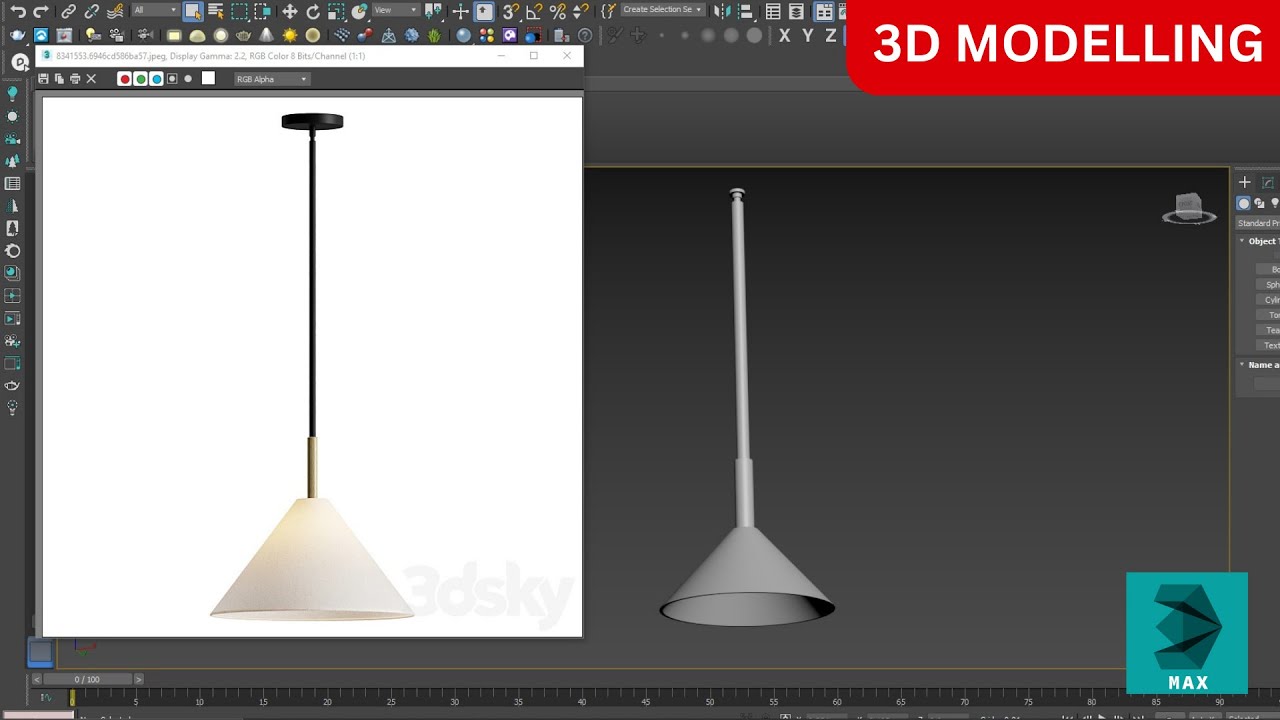Screen dimensions: 1280x720
Task: Click the ViewCube in the viewport
Action: (x=1189, y=208)
